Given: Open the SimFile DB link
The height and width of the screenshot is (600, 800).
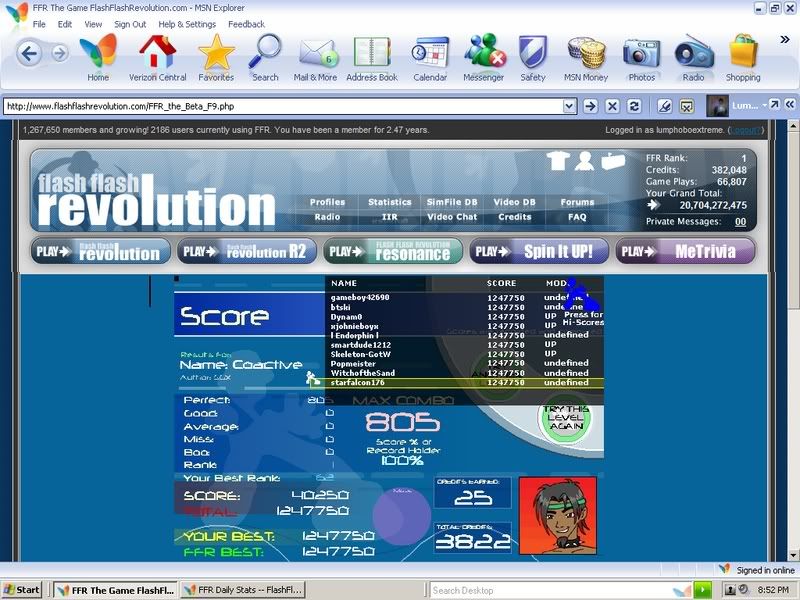Looking at the screenshot, I should coord(451,202).
